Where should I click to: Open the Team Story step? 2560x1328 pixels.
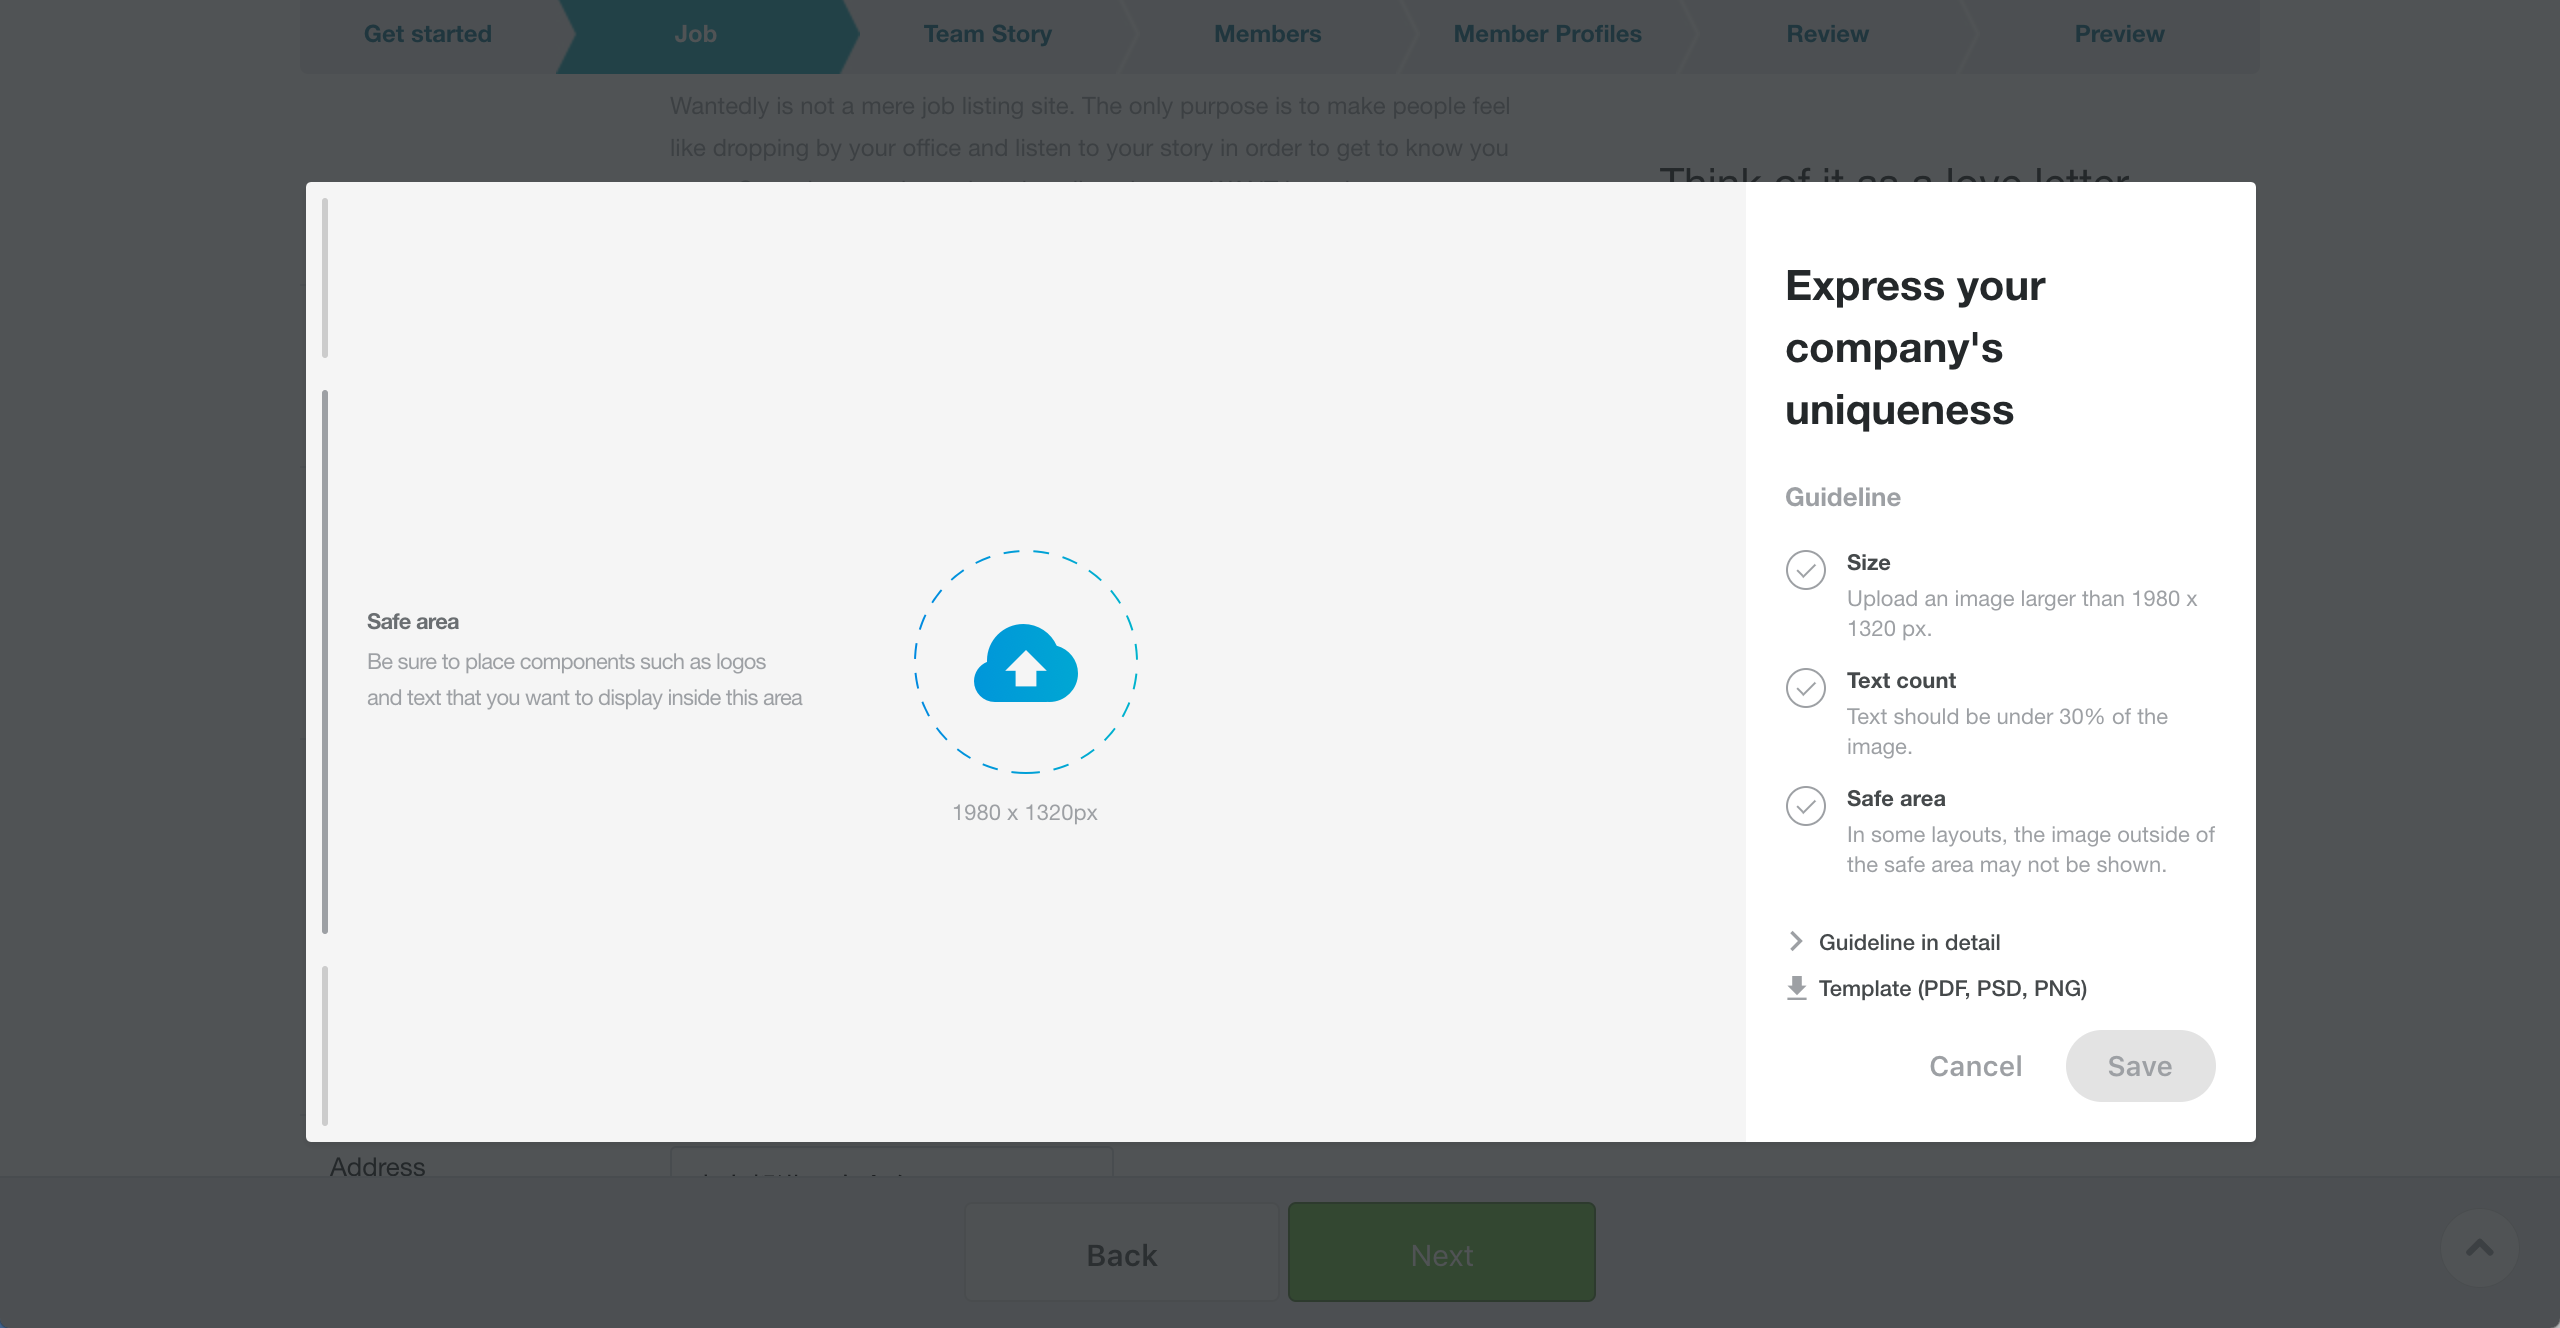(987, 33)
